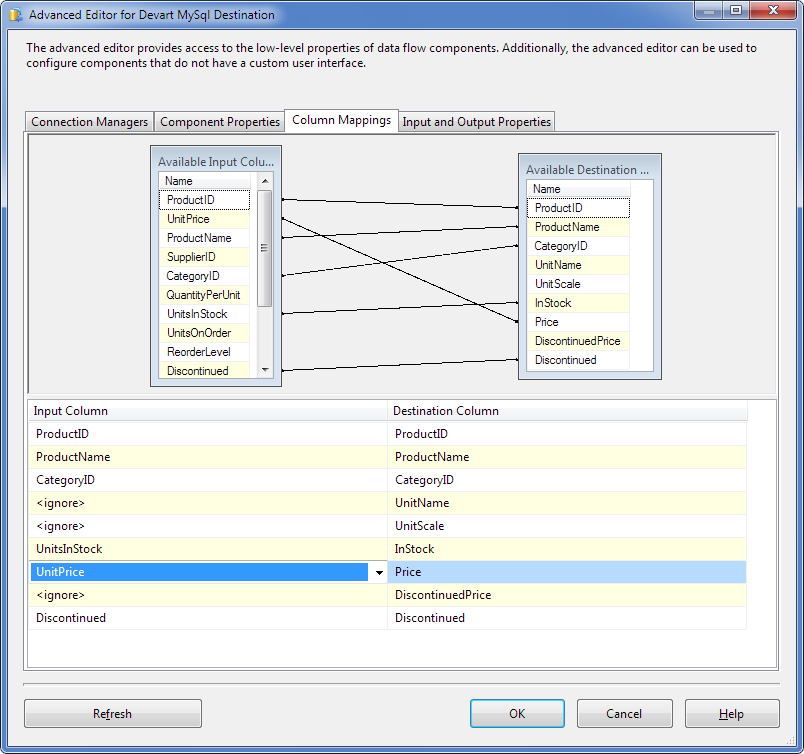
Task: Select Discontinued in Available Destination Columns
Action: click(x=578, y=360)
